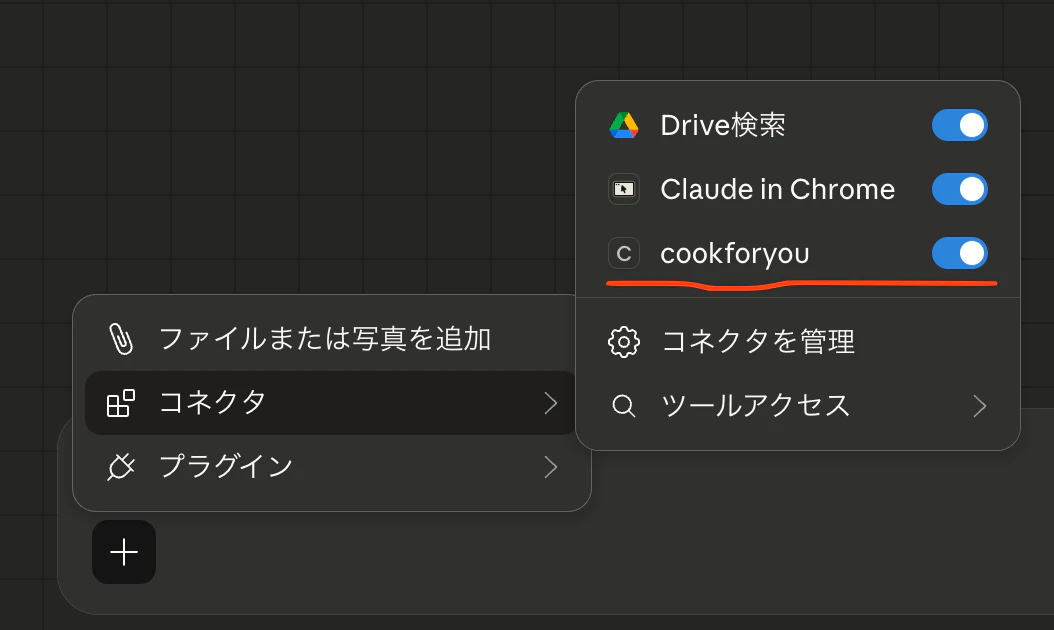The height and width of the screenshot is (630, 1054).
Task: Click the connectors grid icon
Action: coord(121,403)
